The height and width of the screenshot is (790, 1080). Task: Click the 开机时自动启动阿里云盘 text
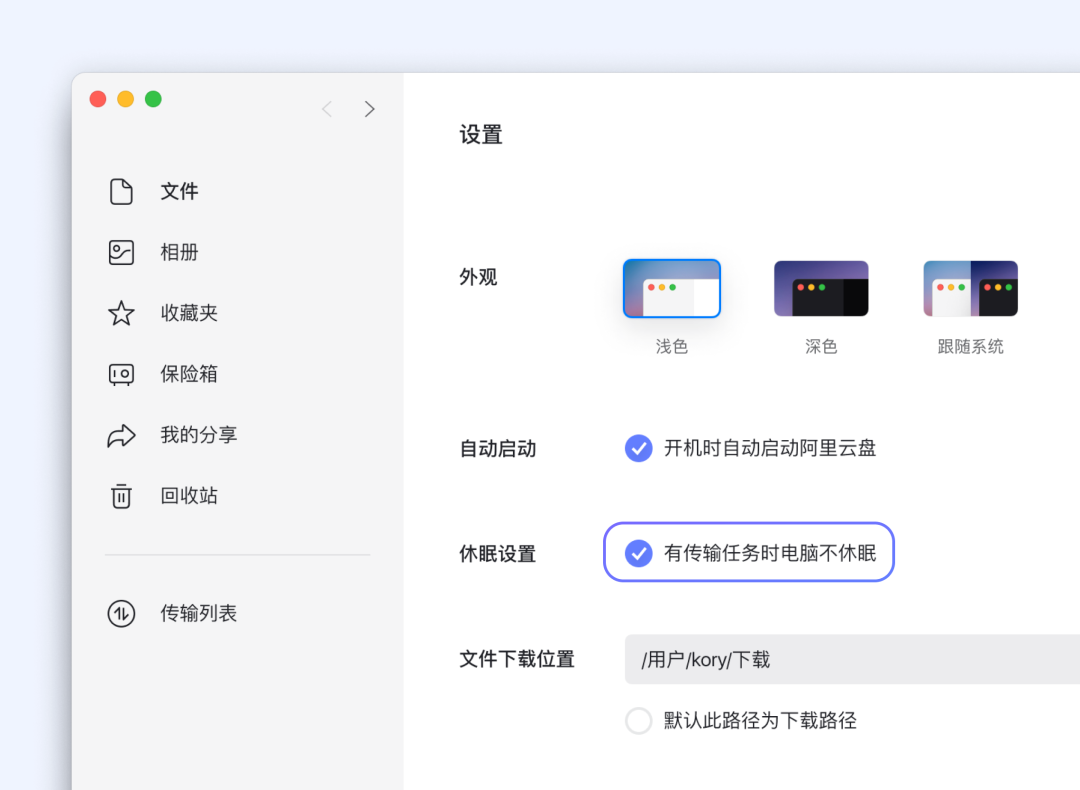(x=770, y=448)
